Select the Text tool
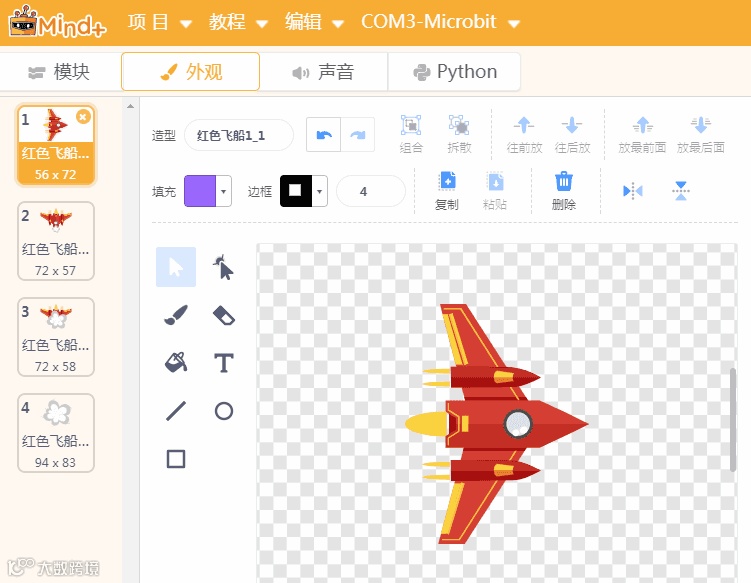The height and width of the screenshot is (583, 751). (x=224, y=363)
